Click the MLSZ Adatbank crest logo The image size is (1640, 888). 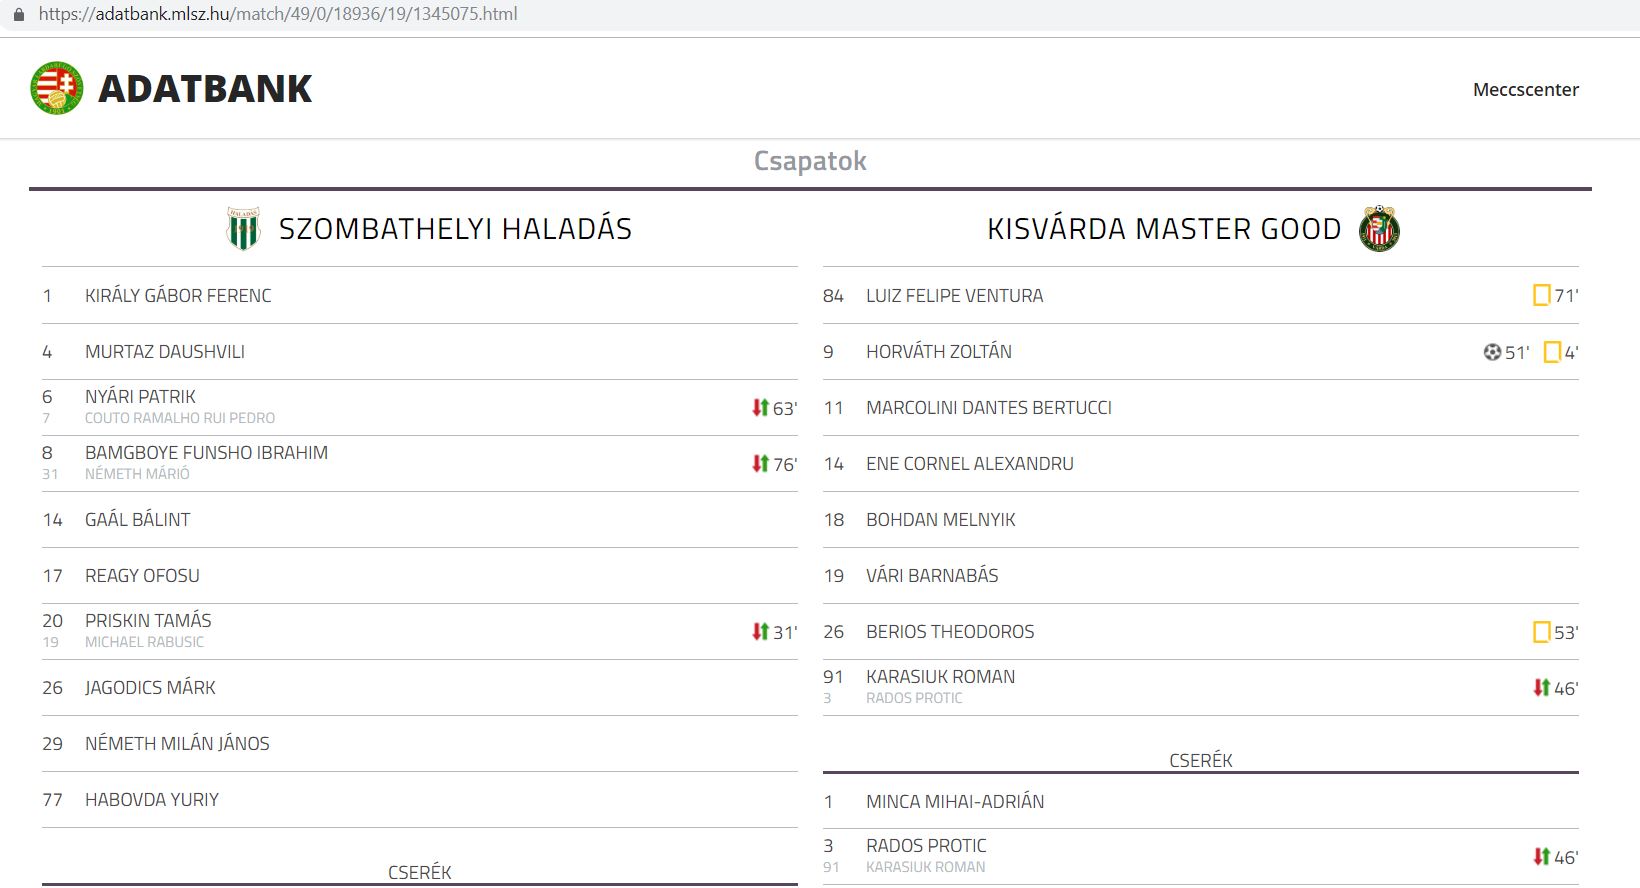tap(56, 88)
